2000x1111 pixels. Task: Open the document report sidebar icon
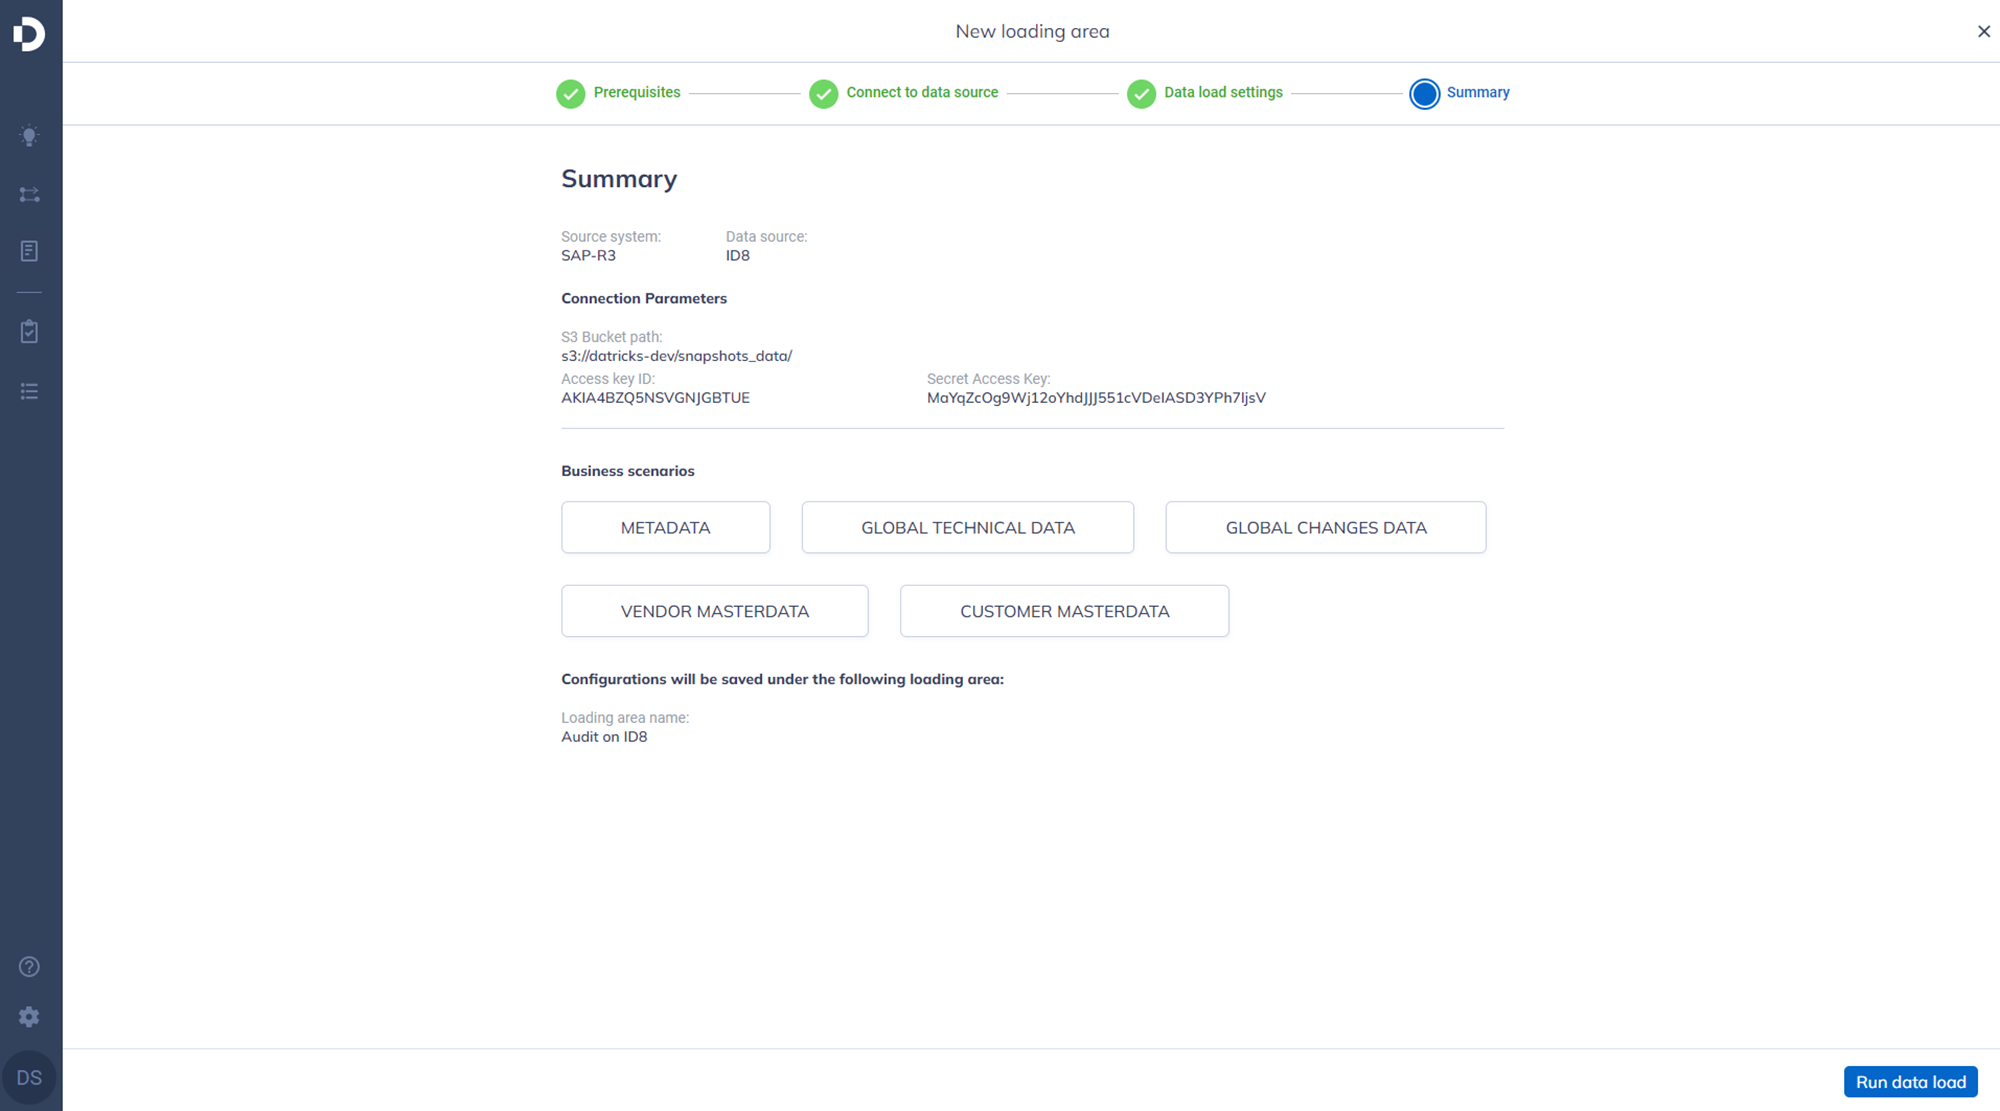point(29,251)
